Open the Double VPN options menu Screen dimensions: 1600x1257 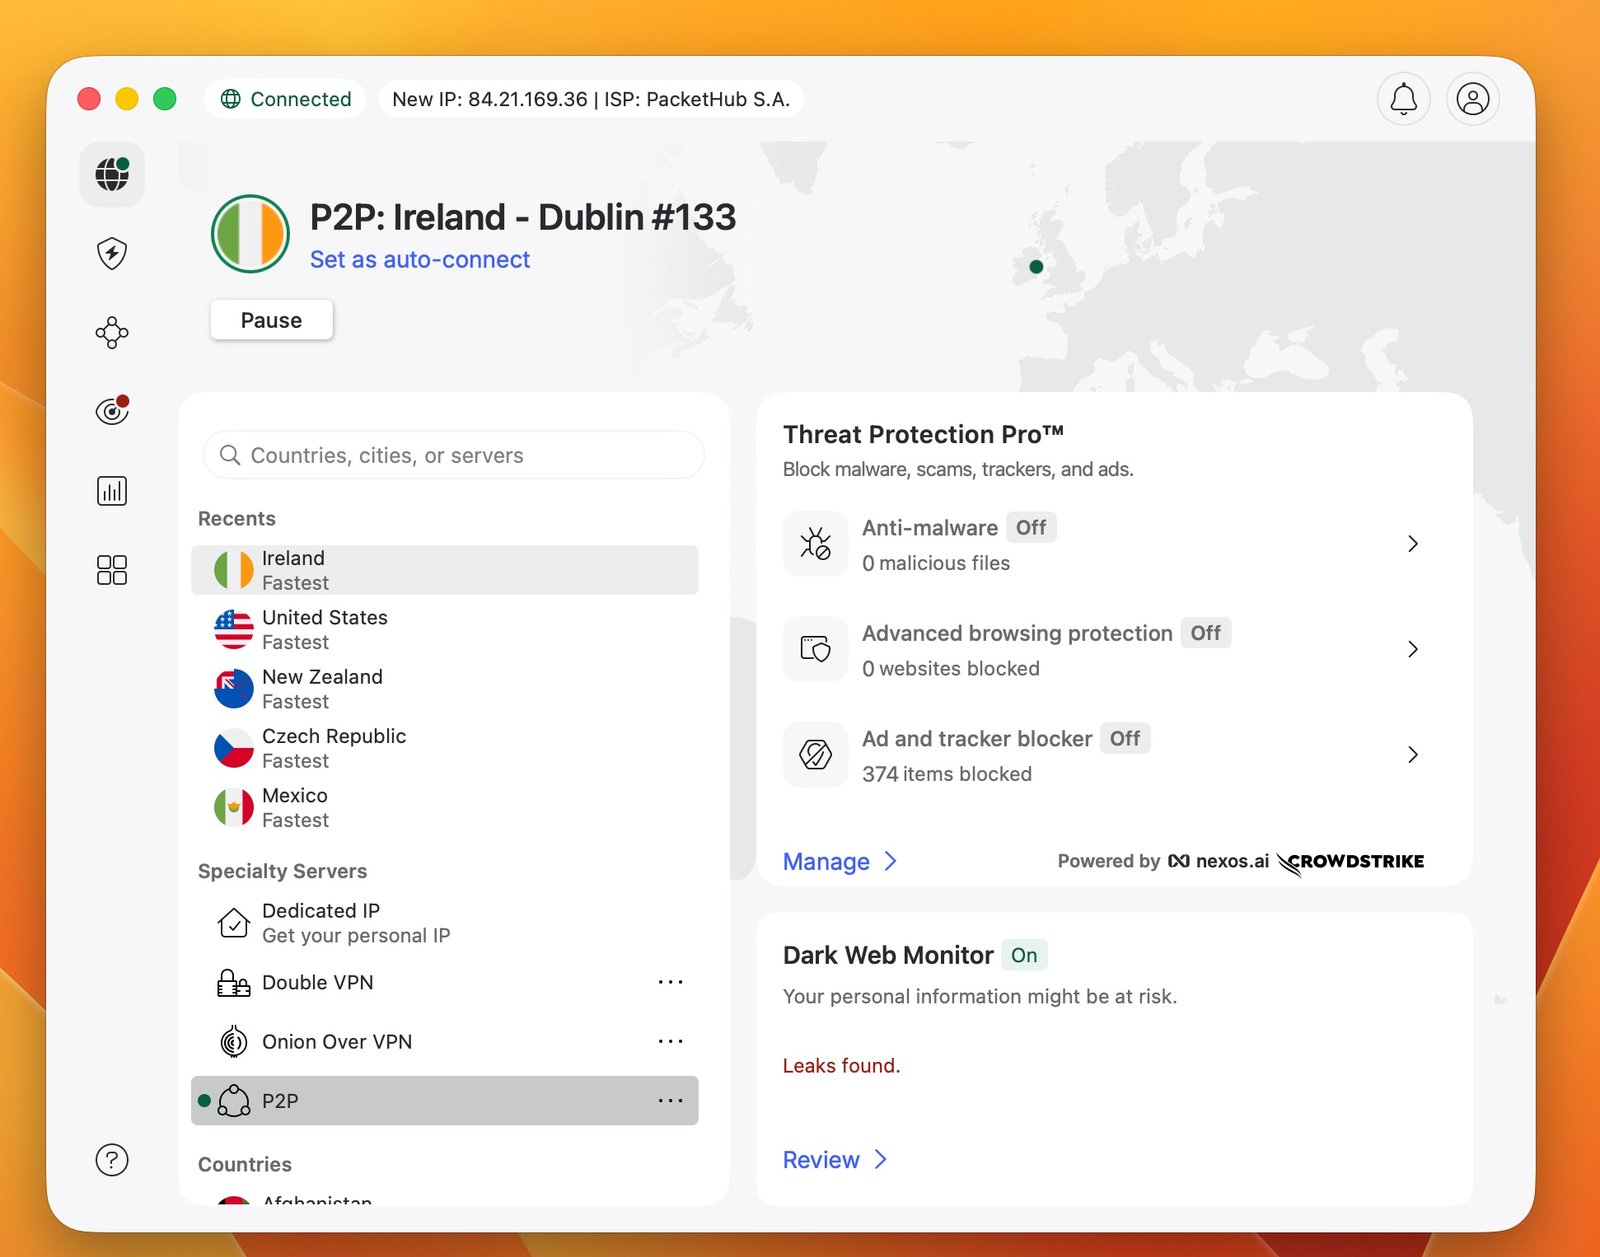pos(670,982)
